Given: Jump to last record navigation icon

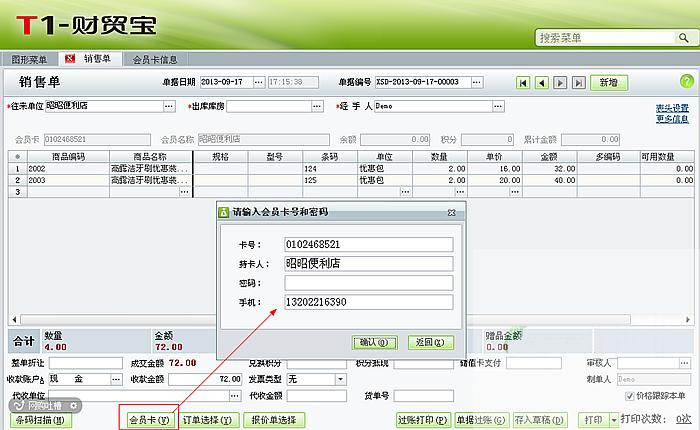Looking at the screenshot, I should pos(579,83).
